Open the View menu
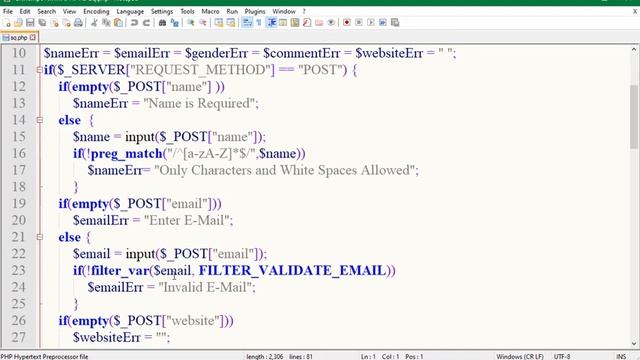The image size is (640, 360). pyautogui.click(x=69, y=11)
